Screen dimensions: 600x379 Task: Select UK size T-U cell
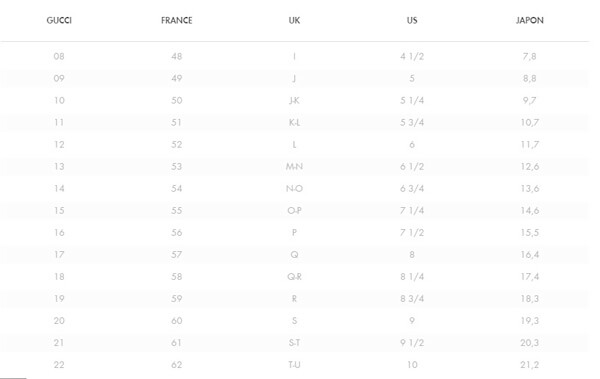pyautogui.click(x=294, y=365)
